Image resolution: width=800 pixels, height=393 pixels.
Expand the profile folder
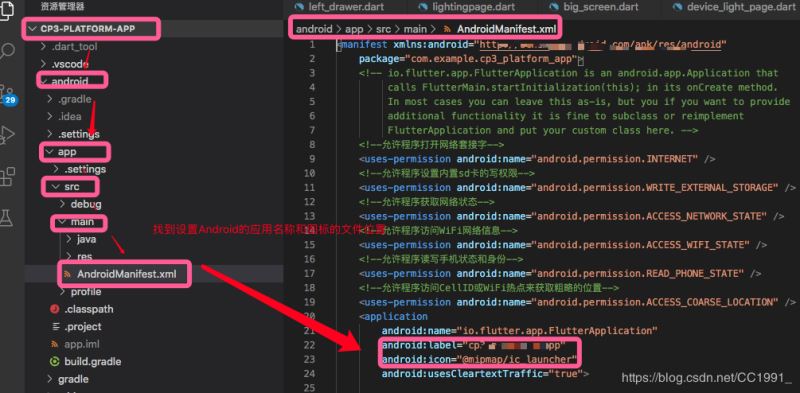62,292
